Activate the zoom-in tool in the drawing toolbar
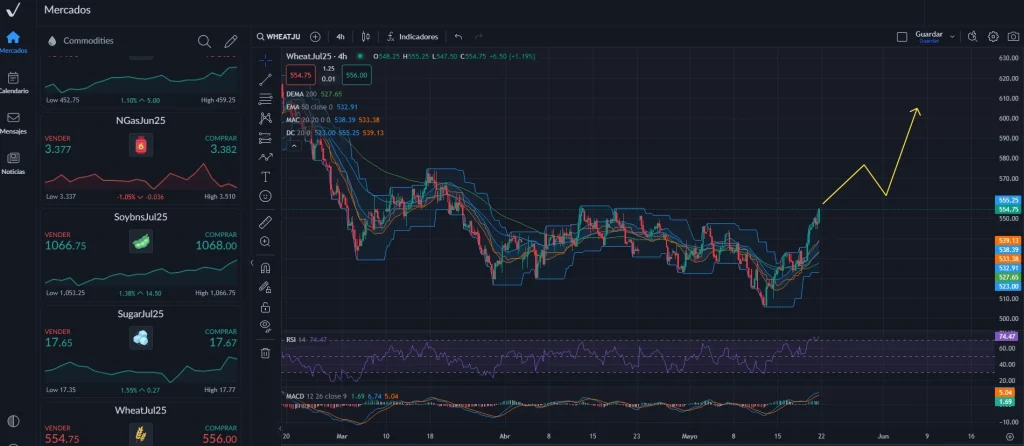 [265, 241]
